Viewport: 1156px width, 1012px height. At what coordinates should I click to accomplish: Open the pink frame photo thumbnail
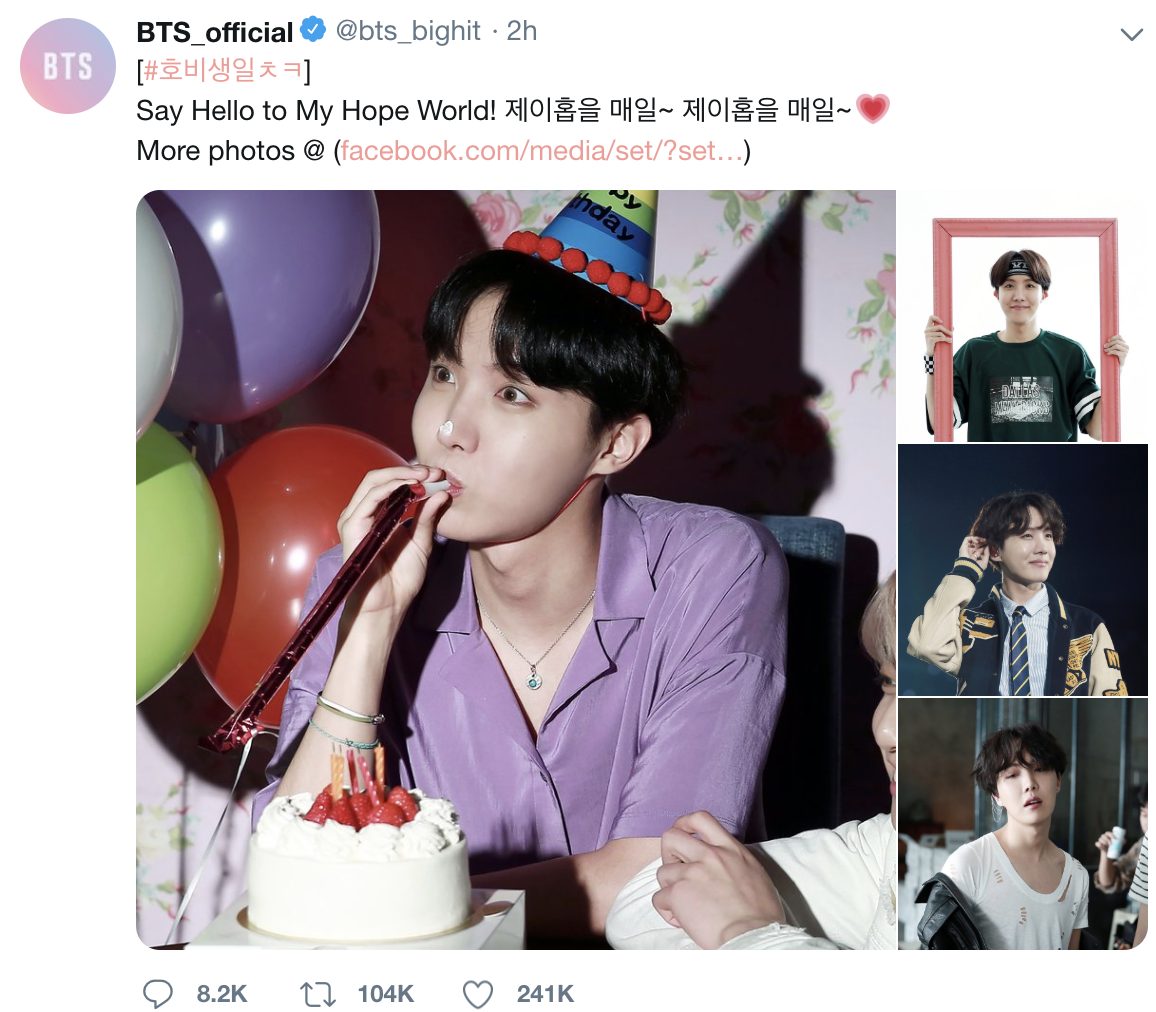pyautogui.click(x=1023, y=316)
